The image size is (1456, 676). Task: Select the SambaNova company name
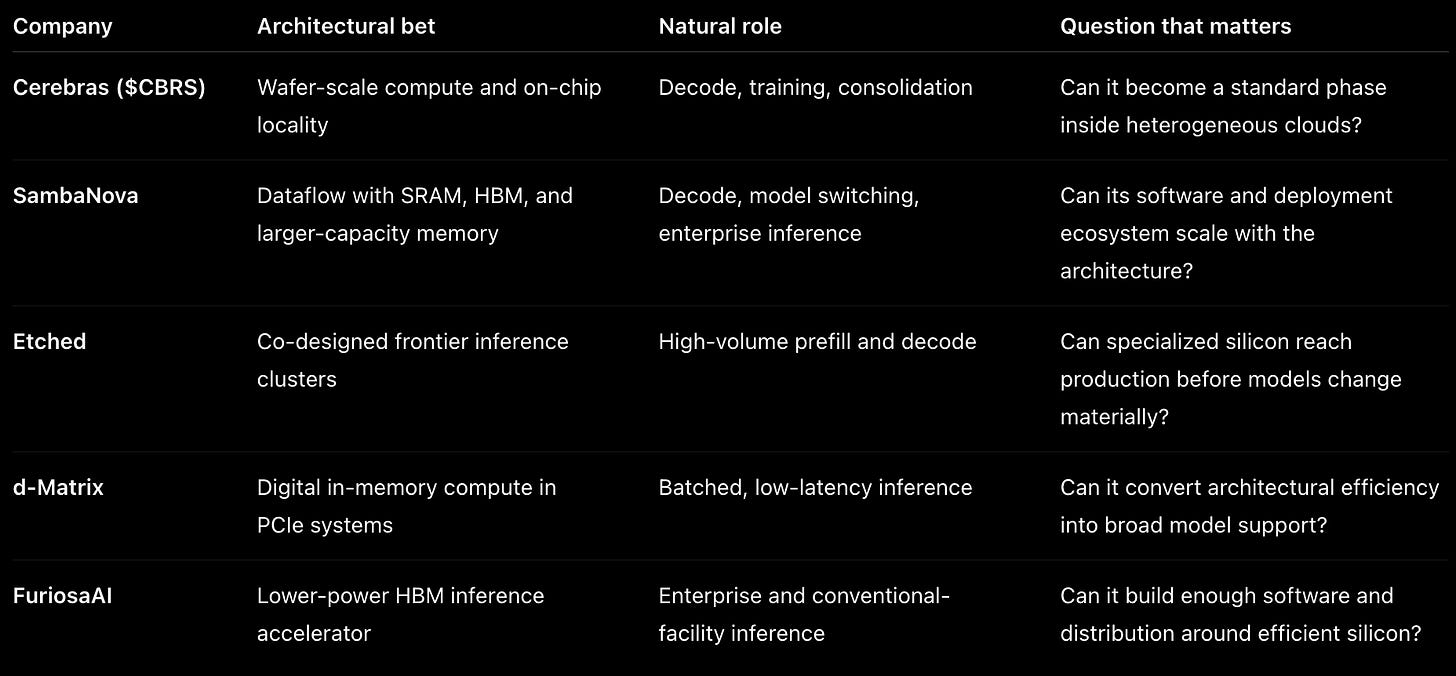[76, 196]
